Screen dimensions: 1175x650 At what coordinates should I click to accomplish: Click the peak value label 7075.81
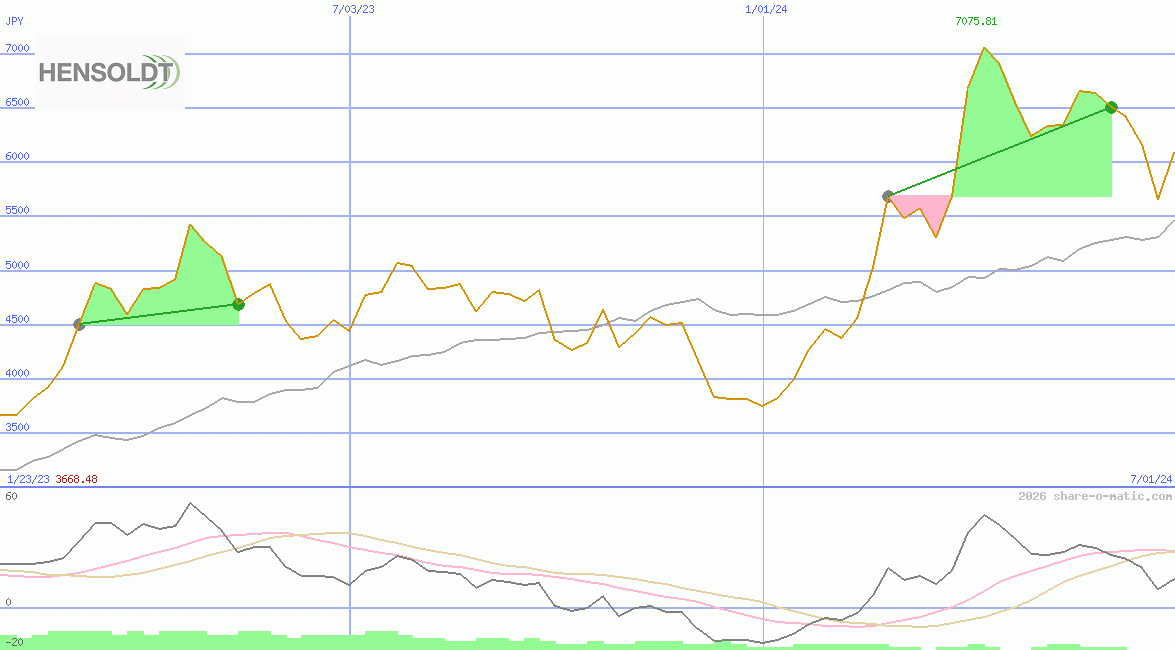[x=976, y=21]
